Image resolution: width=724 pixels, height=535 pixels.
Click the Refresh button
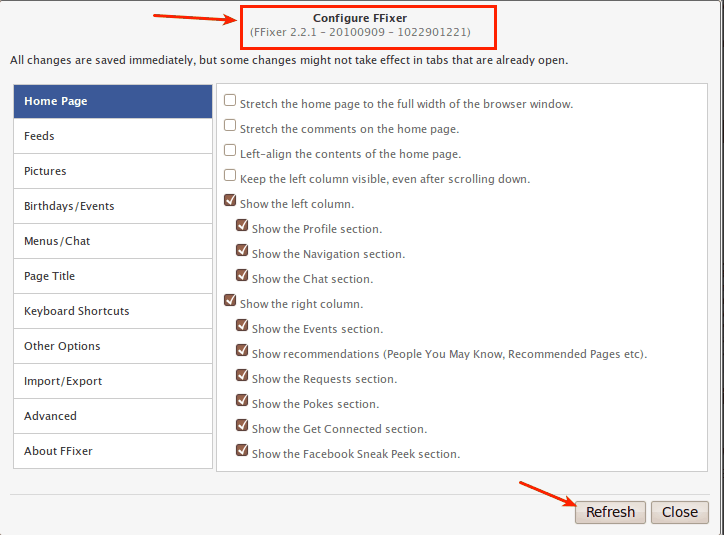(610, 512)
